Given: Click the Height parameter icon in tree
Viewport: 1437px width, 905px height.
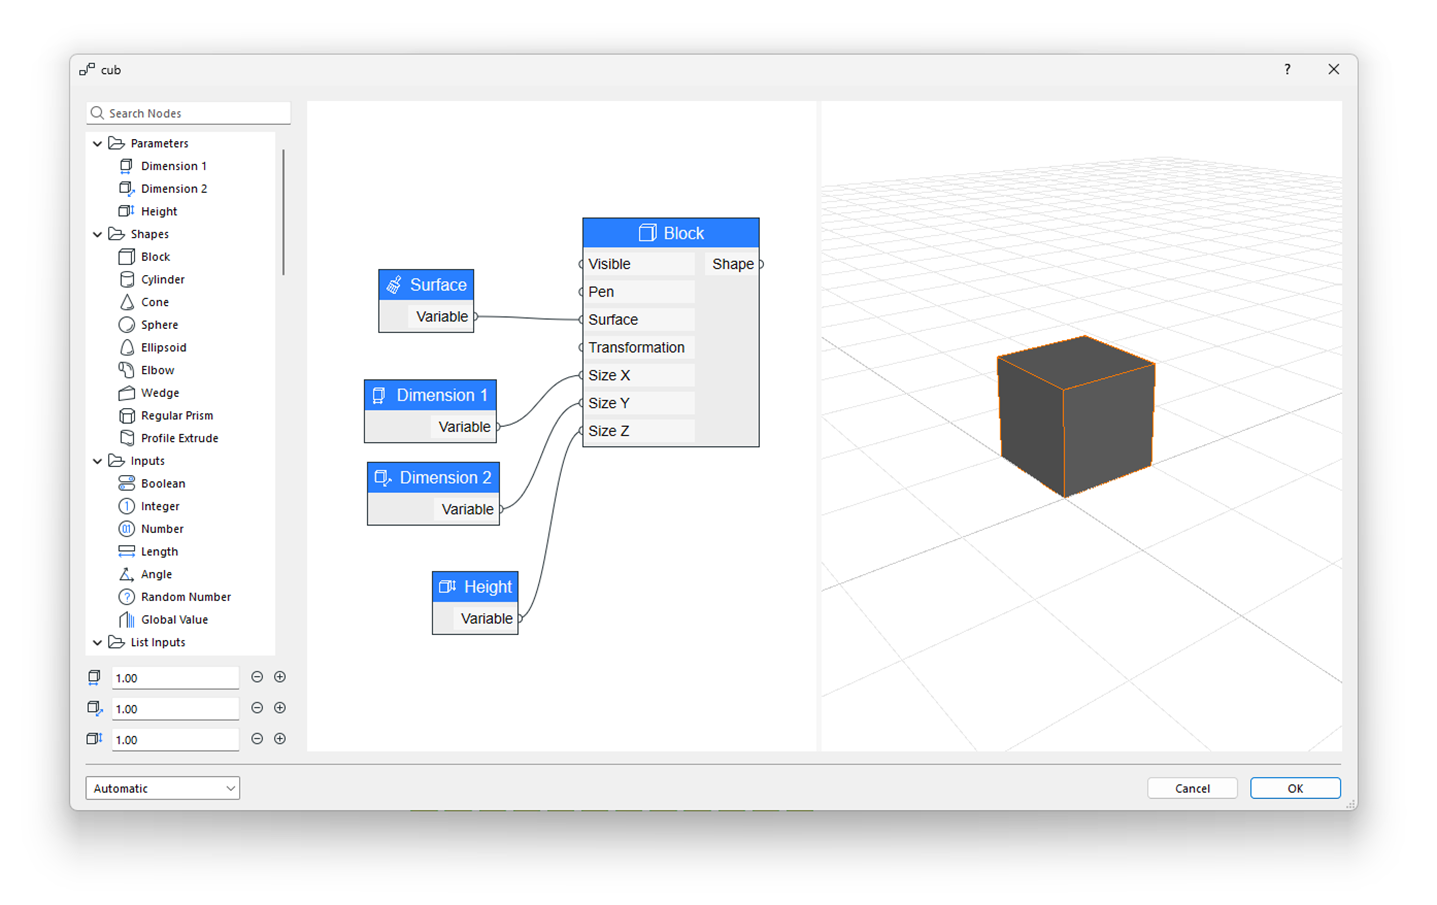Looking at the screenshot, I should pyautogui.click(x=126, y=211).
